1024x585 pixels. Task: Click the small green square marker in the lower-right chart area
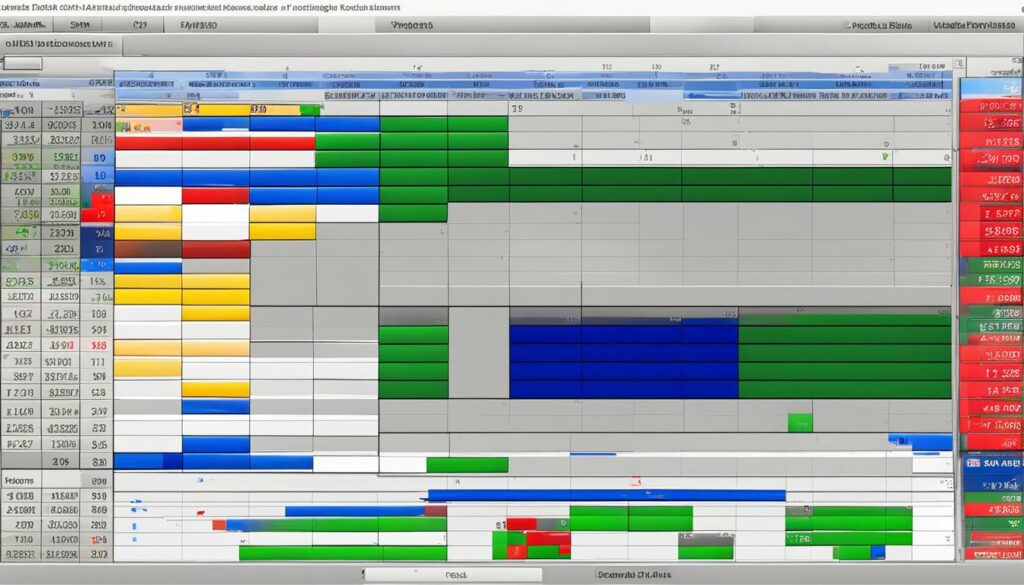[x=799, y=422]
